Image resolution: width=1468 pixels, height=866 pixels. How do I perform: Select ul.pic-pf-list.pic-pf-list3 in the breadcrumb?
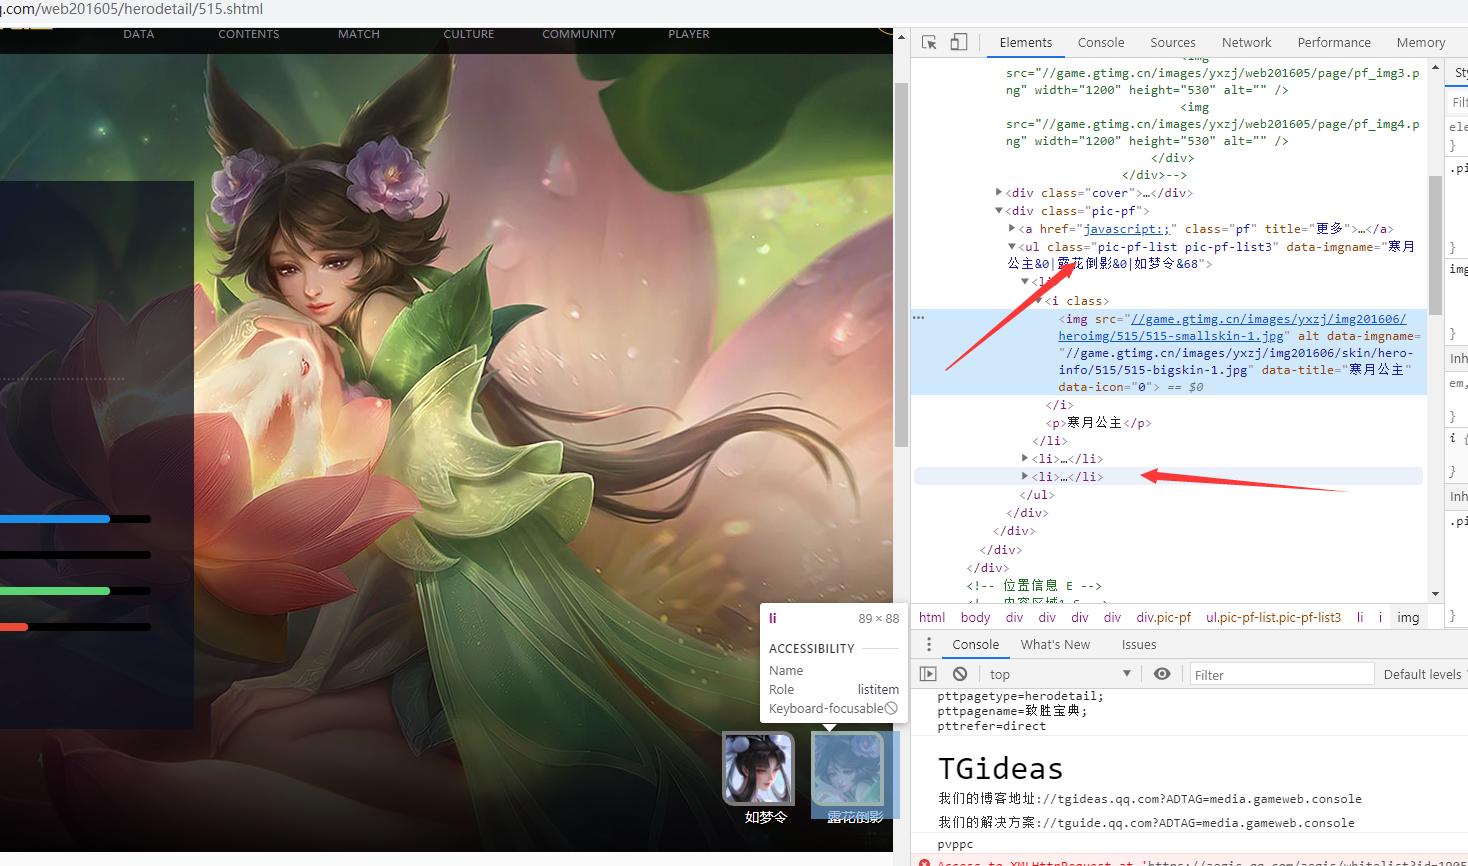click(1273, 617)
